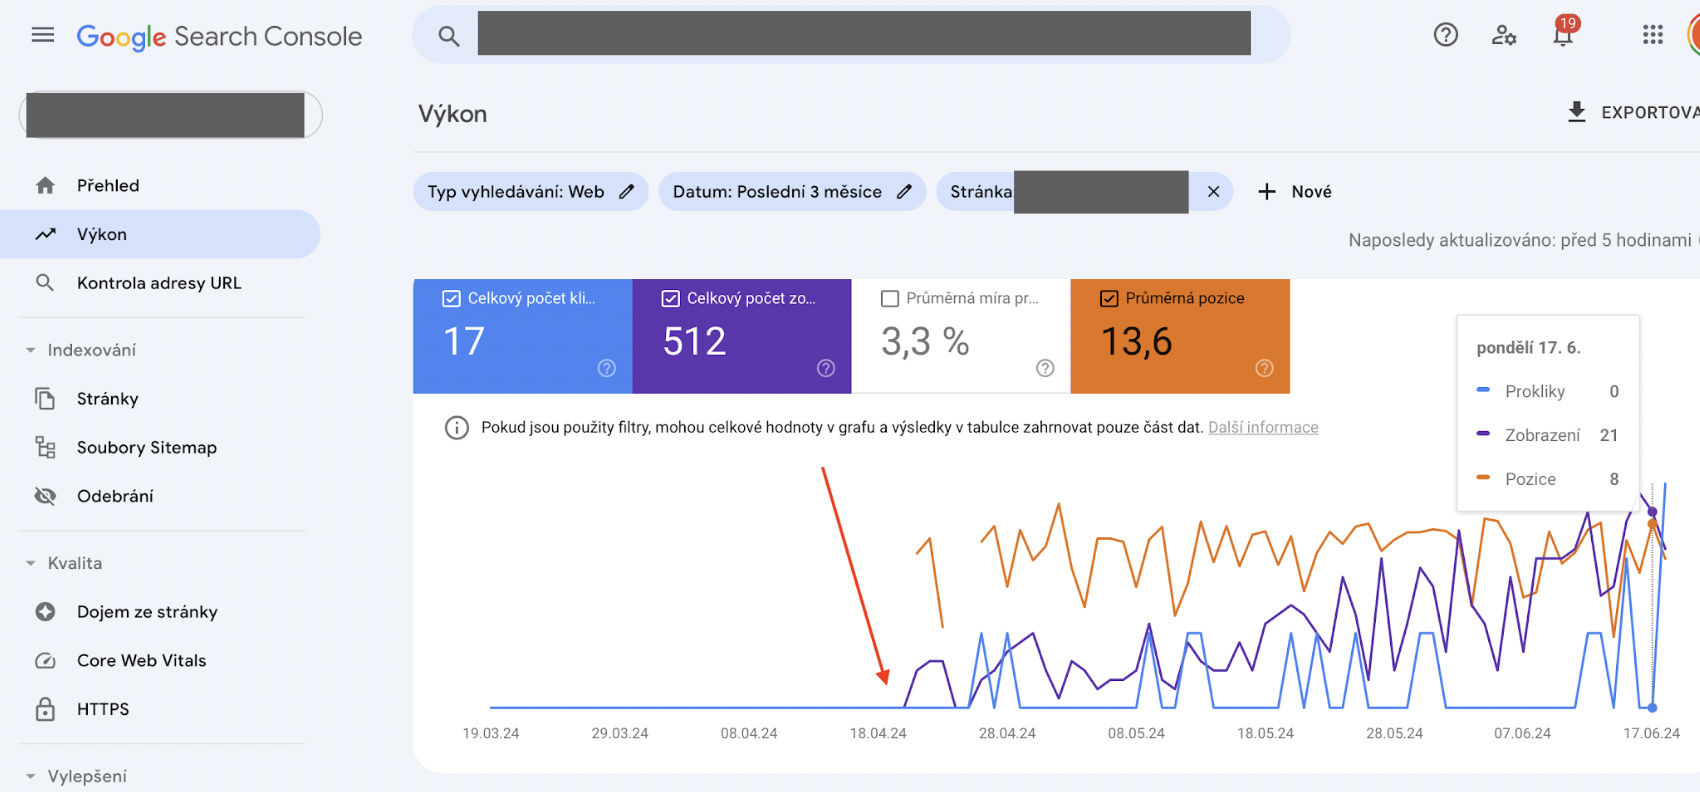This screenshot has width=1700, height=792.
Task: Click the plus icon for new filter
Action: point(1266,192)
